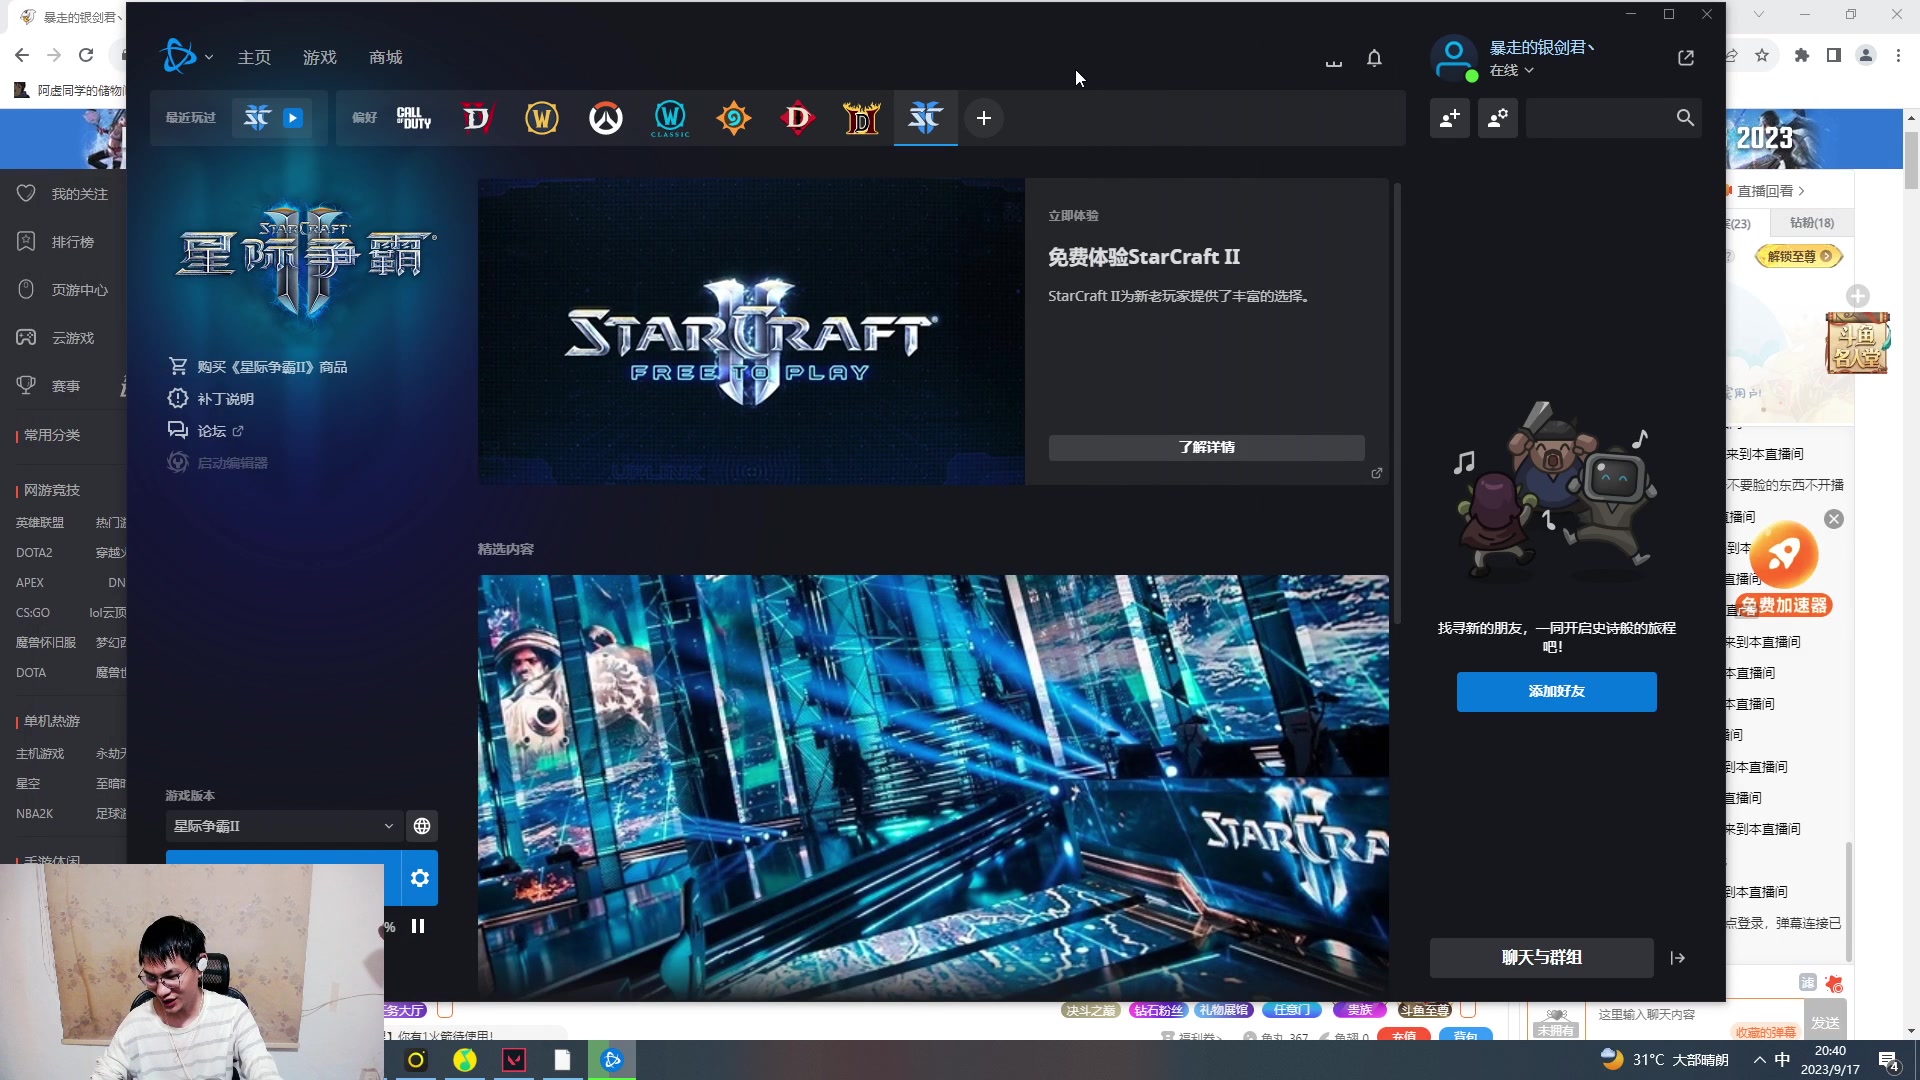Screen dimensions: 1920x1080
Task: Select the Diablo IV game icon
Action: 477,117
